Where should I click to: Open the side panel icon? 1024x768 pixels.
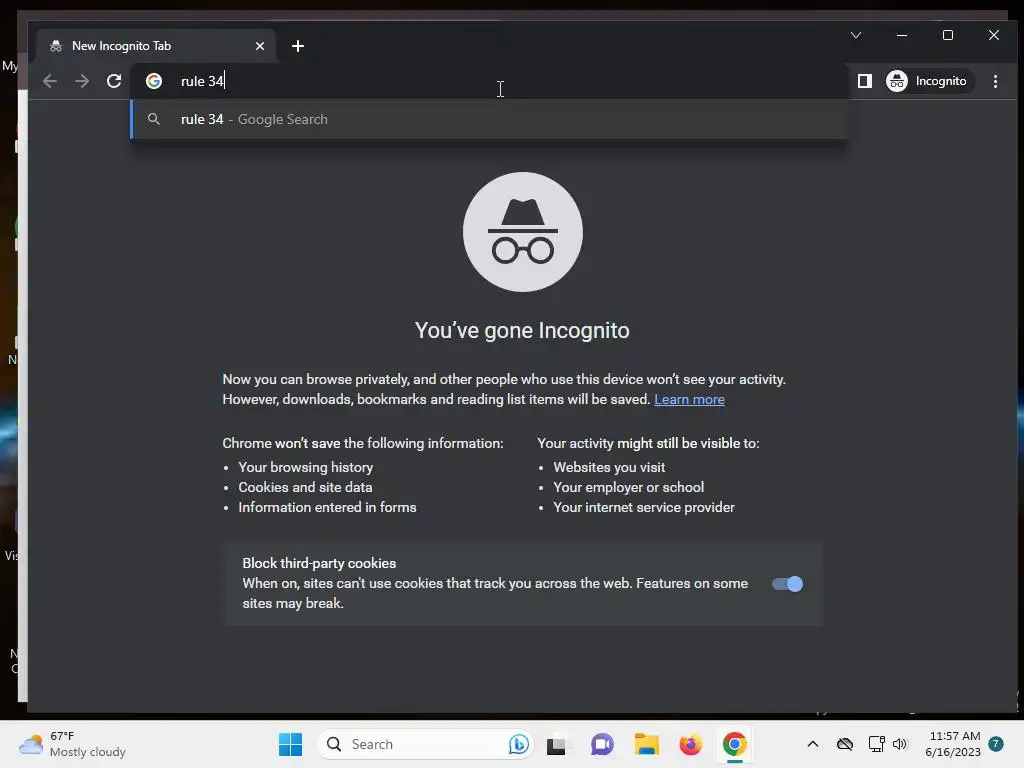point(865,81)
